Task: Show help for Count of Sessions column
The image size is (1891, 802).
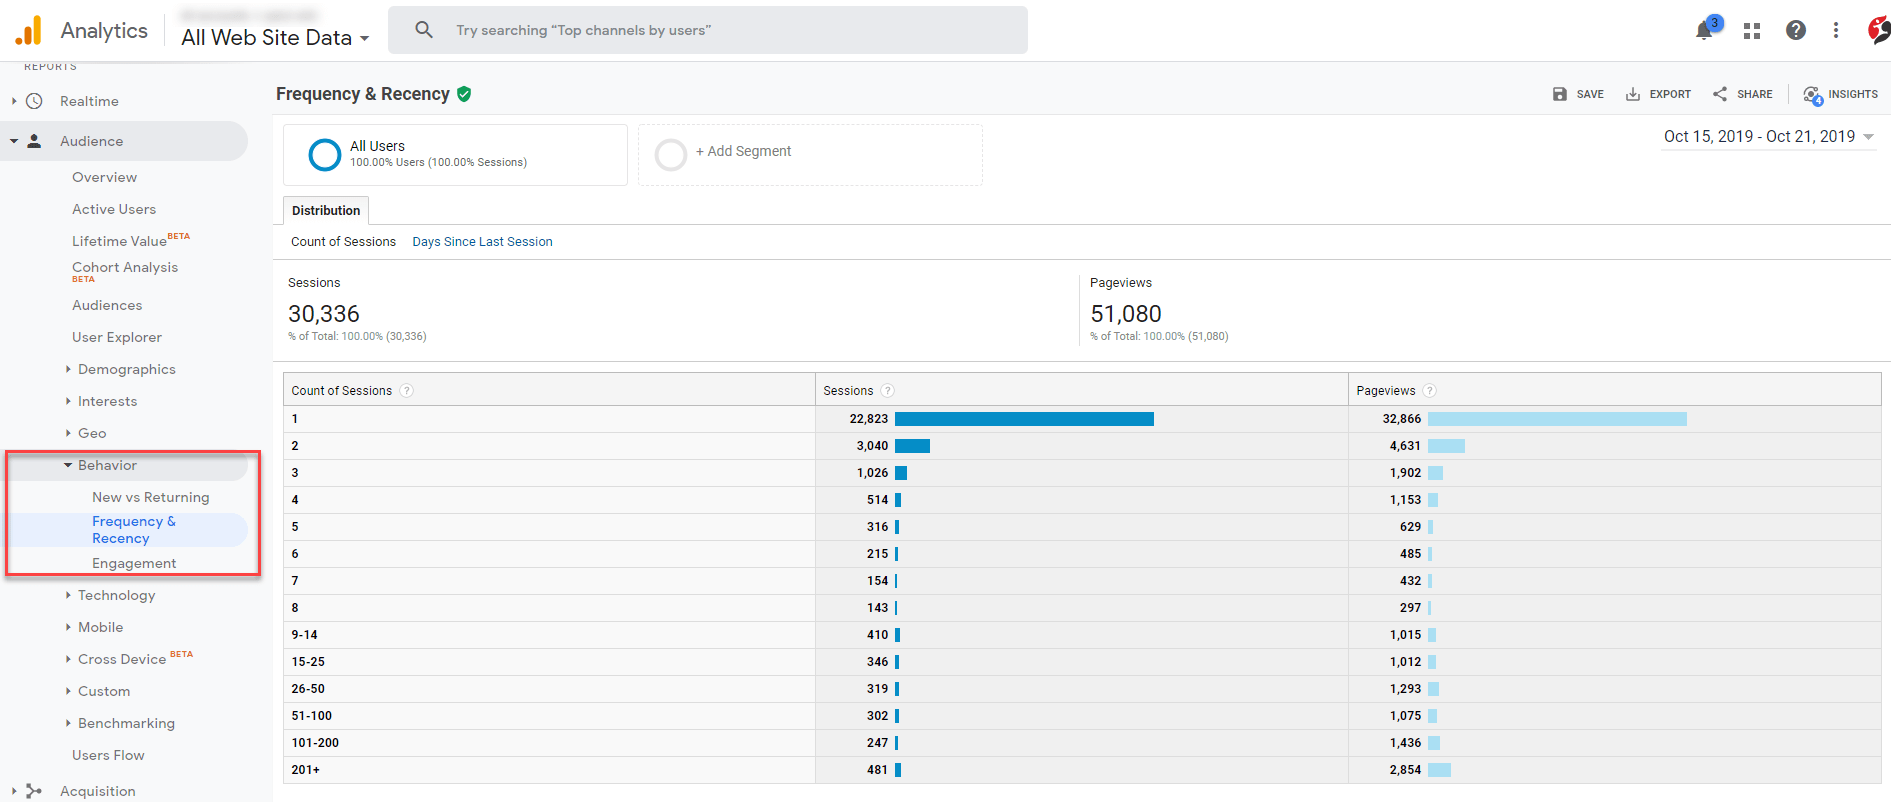Action: click(x=406, y=391)
